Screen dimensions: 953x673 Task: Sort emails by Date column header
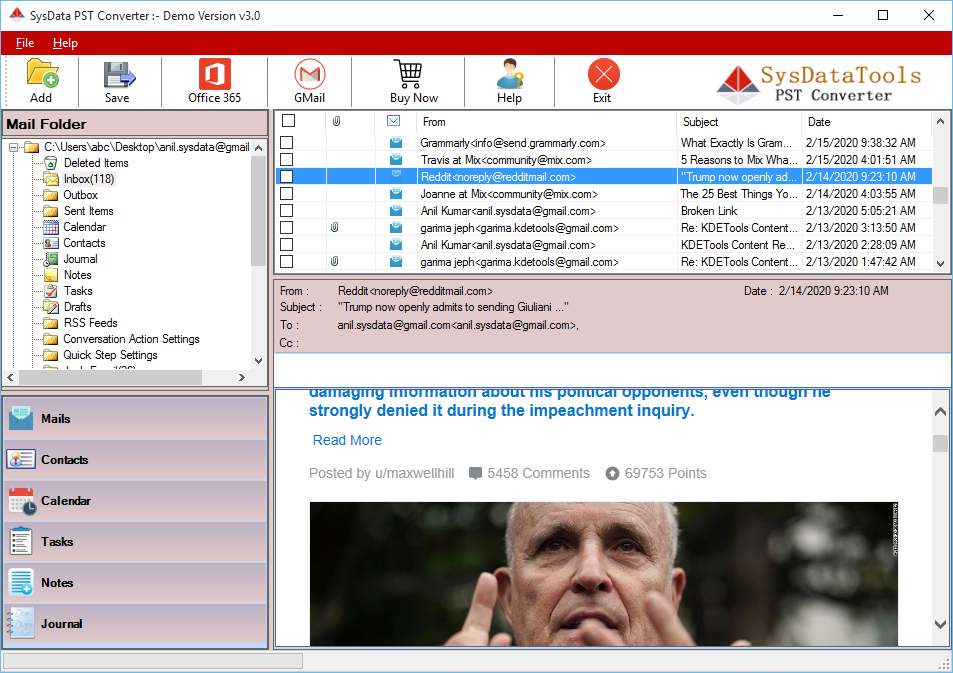tap(866, 122)
